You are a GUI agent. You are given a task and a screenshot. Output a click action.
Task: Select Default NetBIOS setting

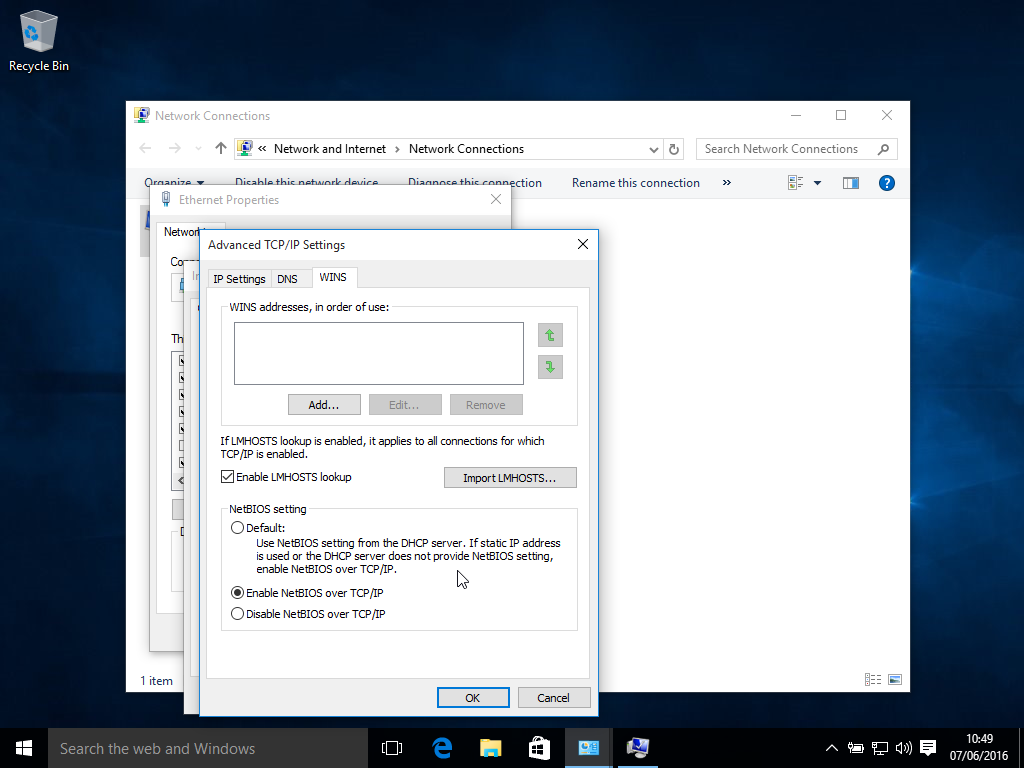pos(238,528)
